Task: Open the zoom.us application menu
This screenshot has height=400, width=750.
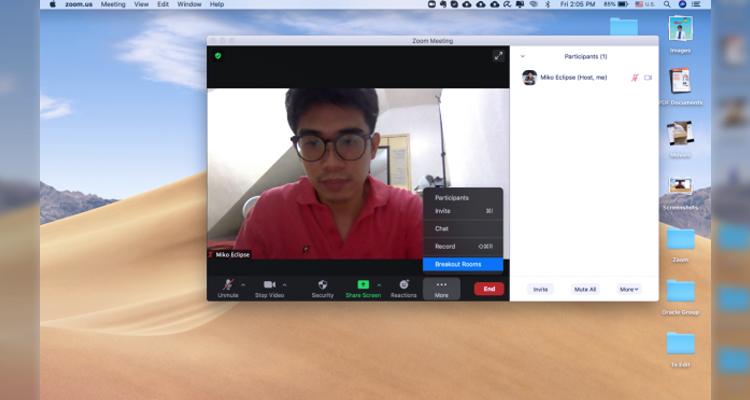Action: pyautogui.click(x=79, y=4)
